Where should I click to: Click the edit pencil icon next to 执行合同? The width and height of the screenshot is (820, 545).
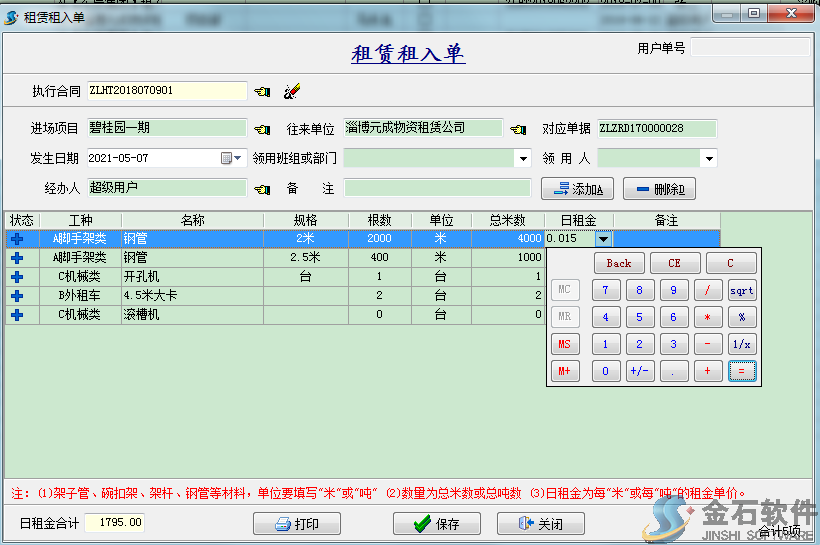pyautogui.click(x=291, y=91)
